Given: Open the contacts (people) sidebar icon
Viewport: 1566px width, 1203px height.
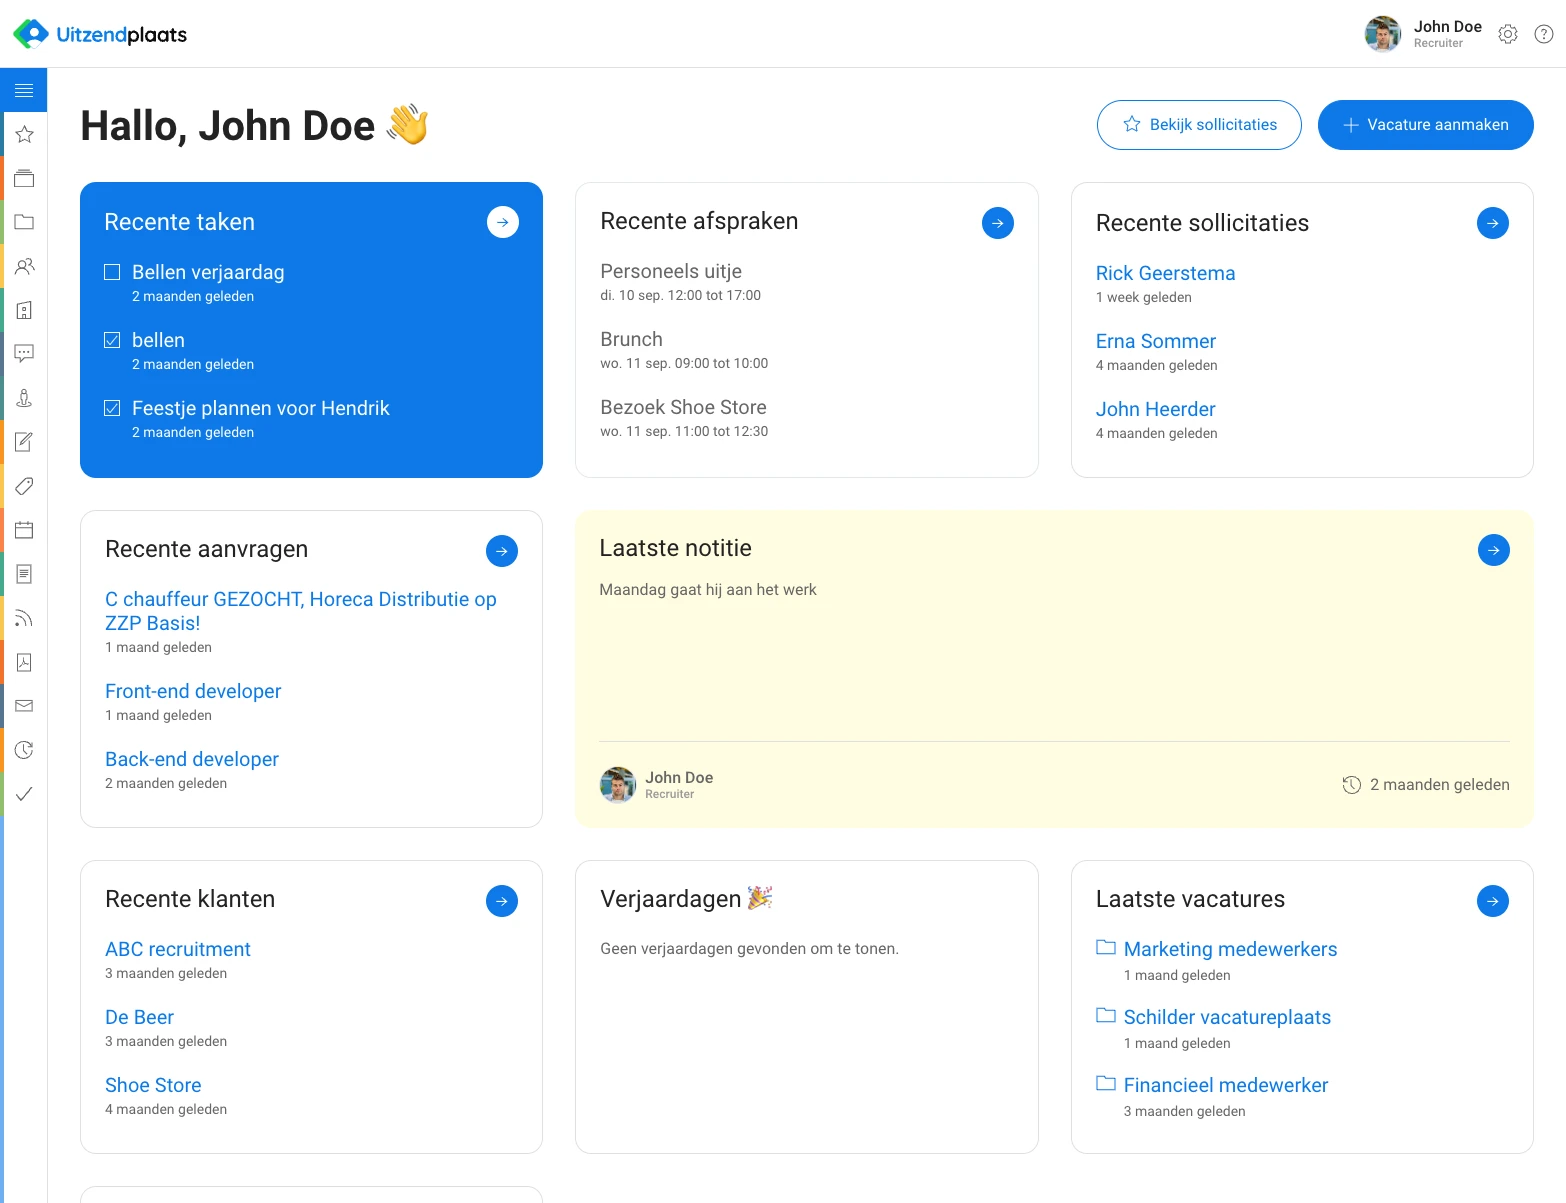Looking at the screenshot, I should point(24,266).
